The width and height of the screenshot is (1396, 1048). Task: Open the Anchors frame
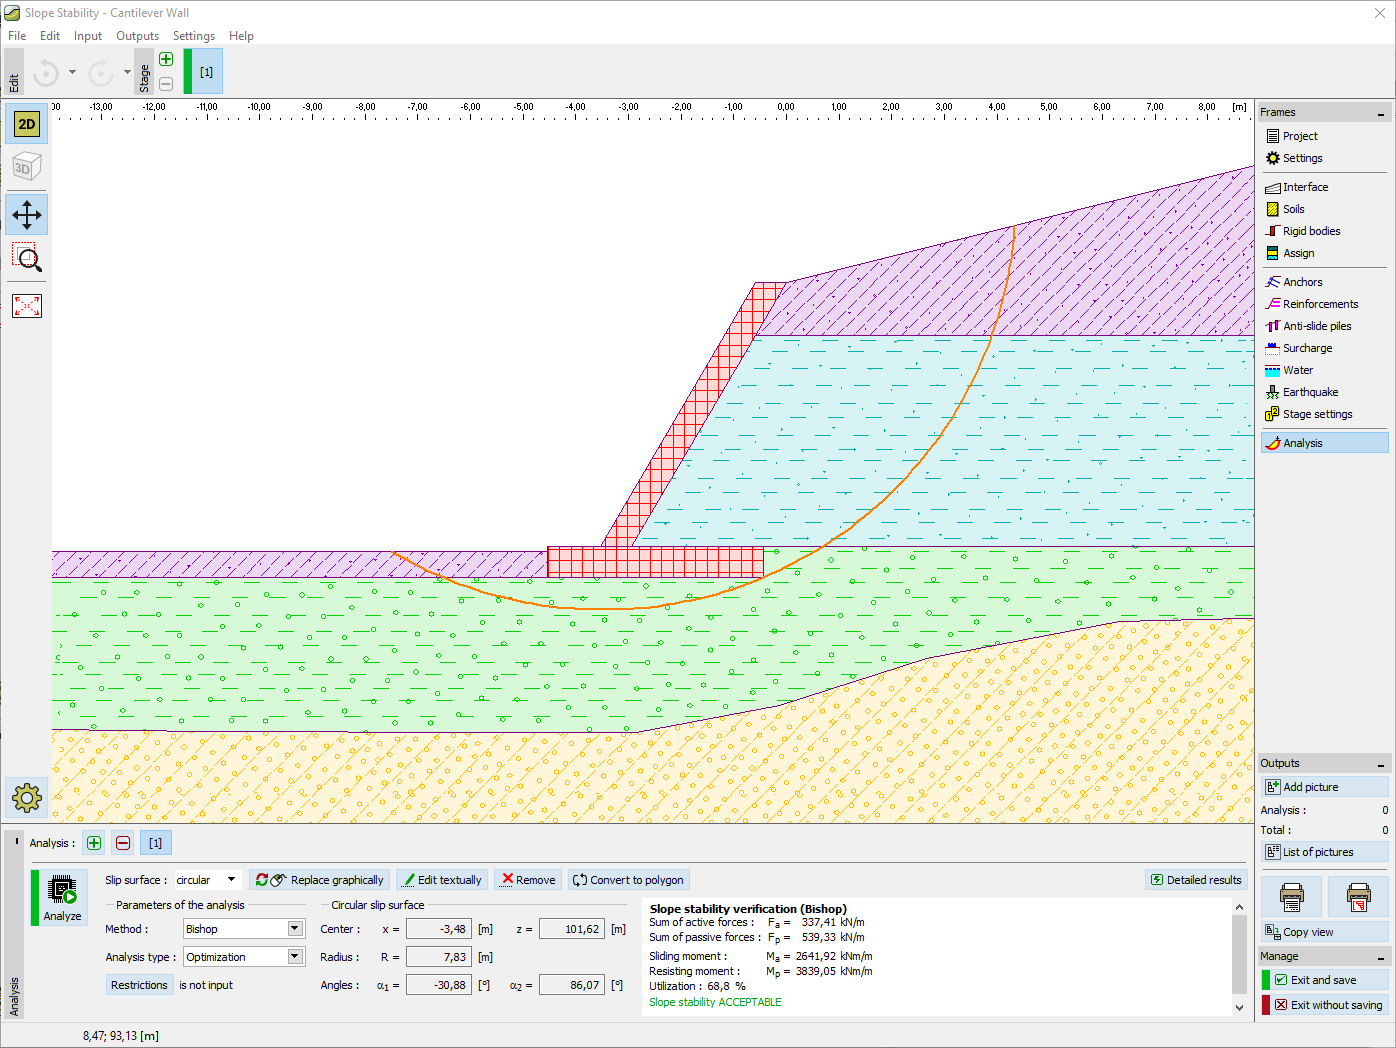click(1302, 282)
